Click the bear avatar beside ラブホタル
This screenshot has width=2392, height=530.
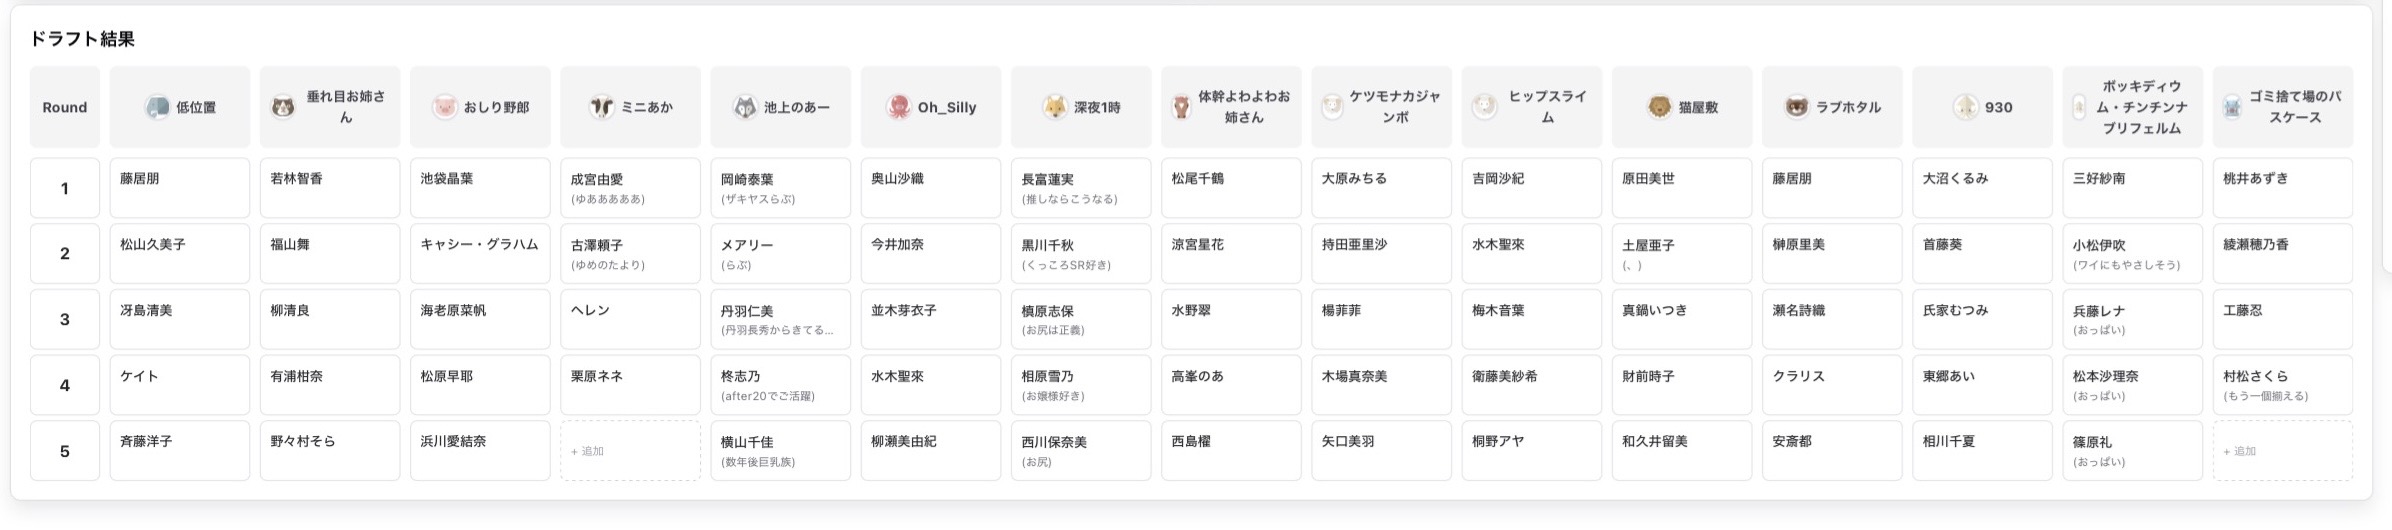coord(1797,107)
